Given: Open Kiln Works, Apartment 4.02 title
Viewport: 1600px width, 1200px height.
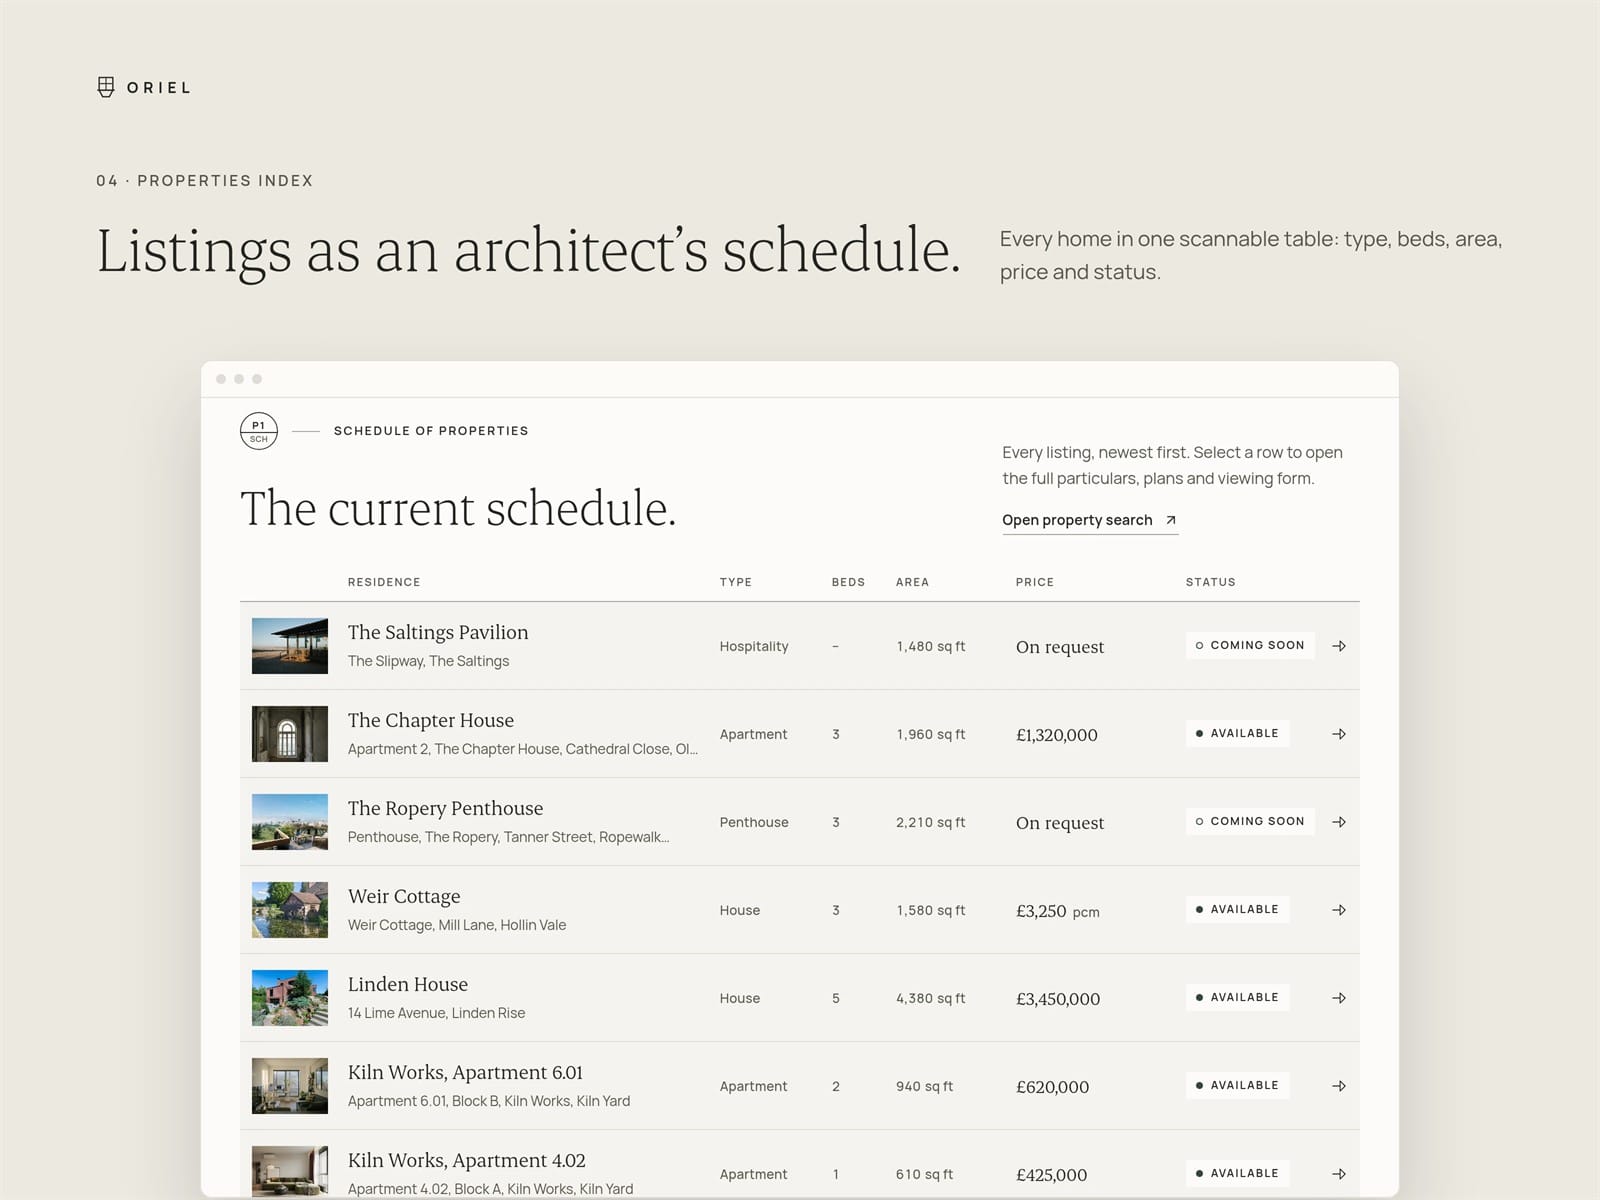Looking at the screenshot, I should 467,1160.
